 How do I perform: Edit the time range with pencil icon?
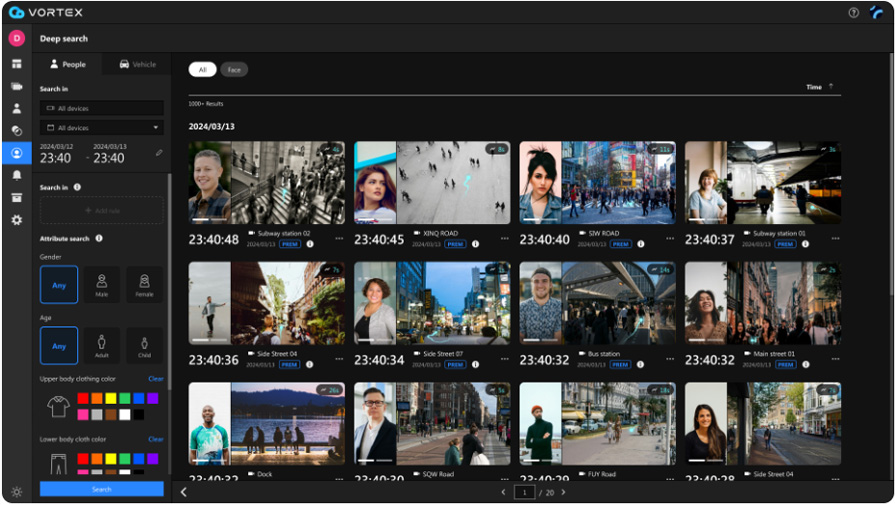point(159,153)
